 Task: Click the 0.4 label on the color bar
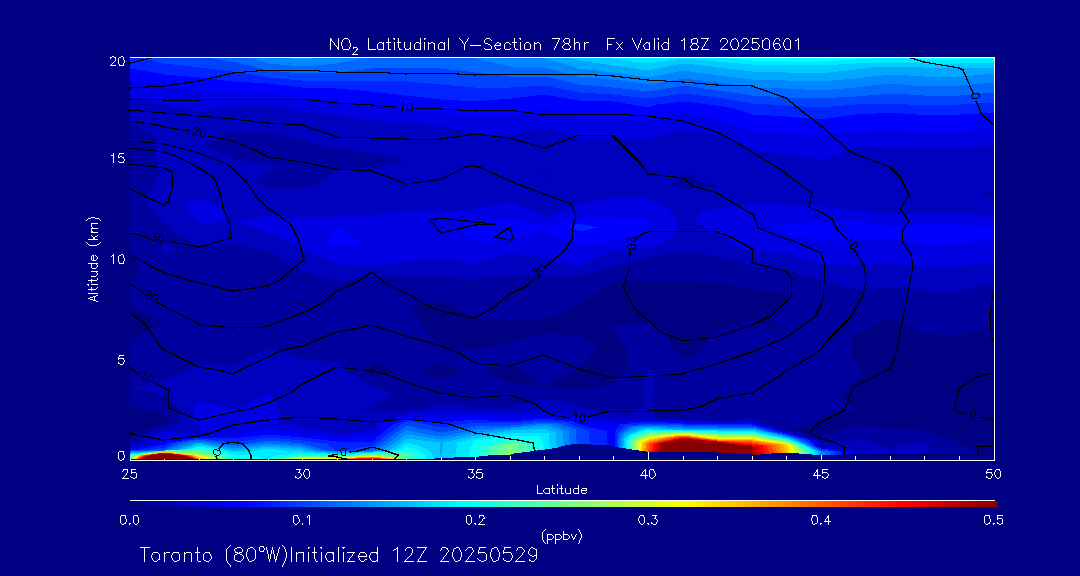tap(821, 520)
